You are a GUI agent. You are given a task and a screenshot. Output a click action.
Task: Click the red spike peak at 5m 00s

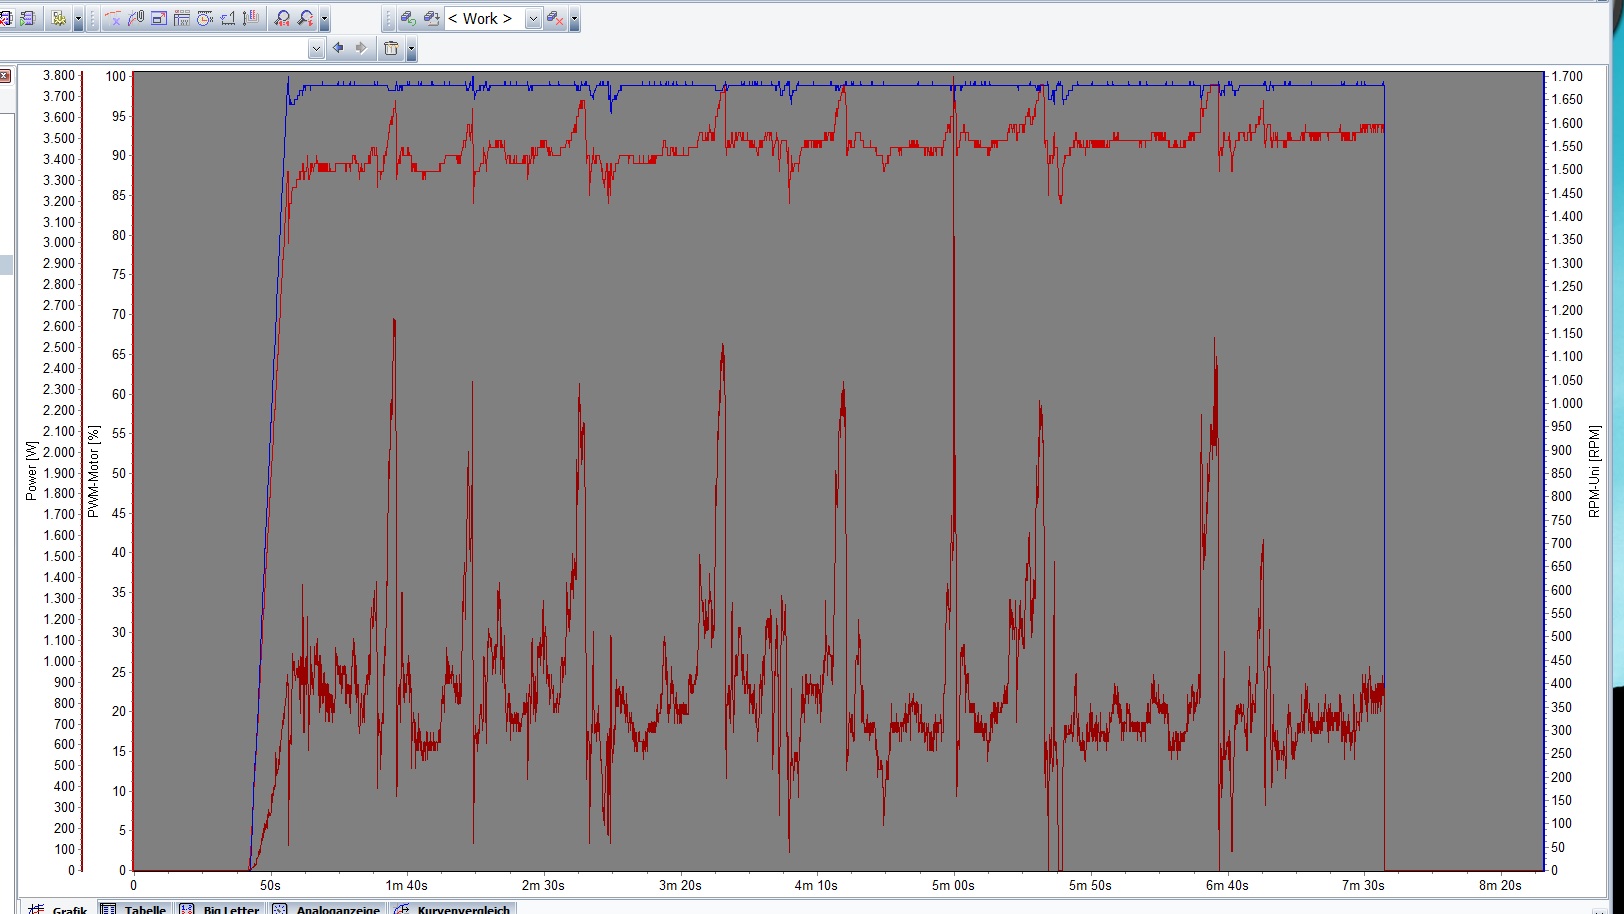pos(954,78)
